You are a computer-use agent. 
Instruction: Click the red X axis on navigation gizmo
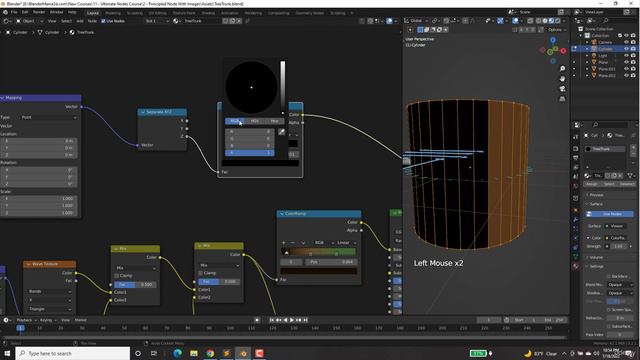tap(563, 51)
